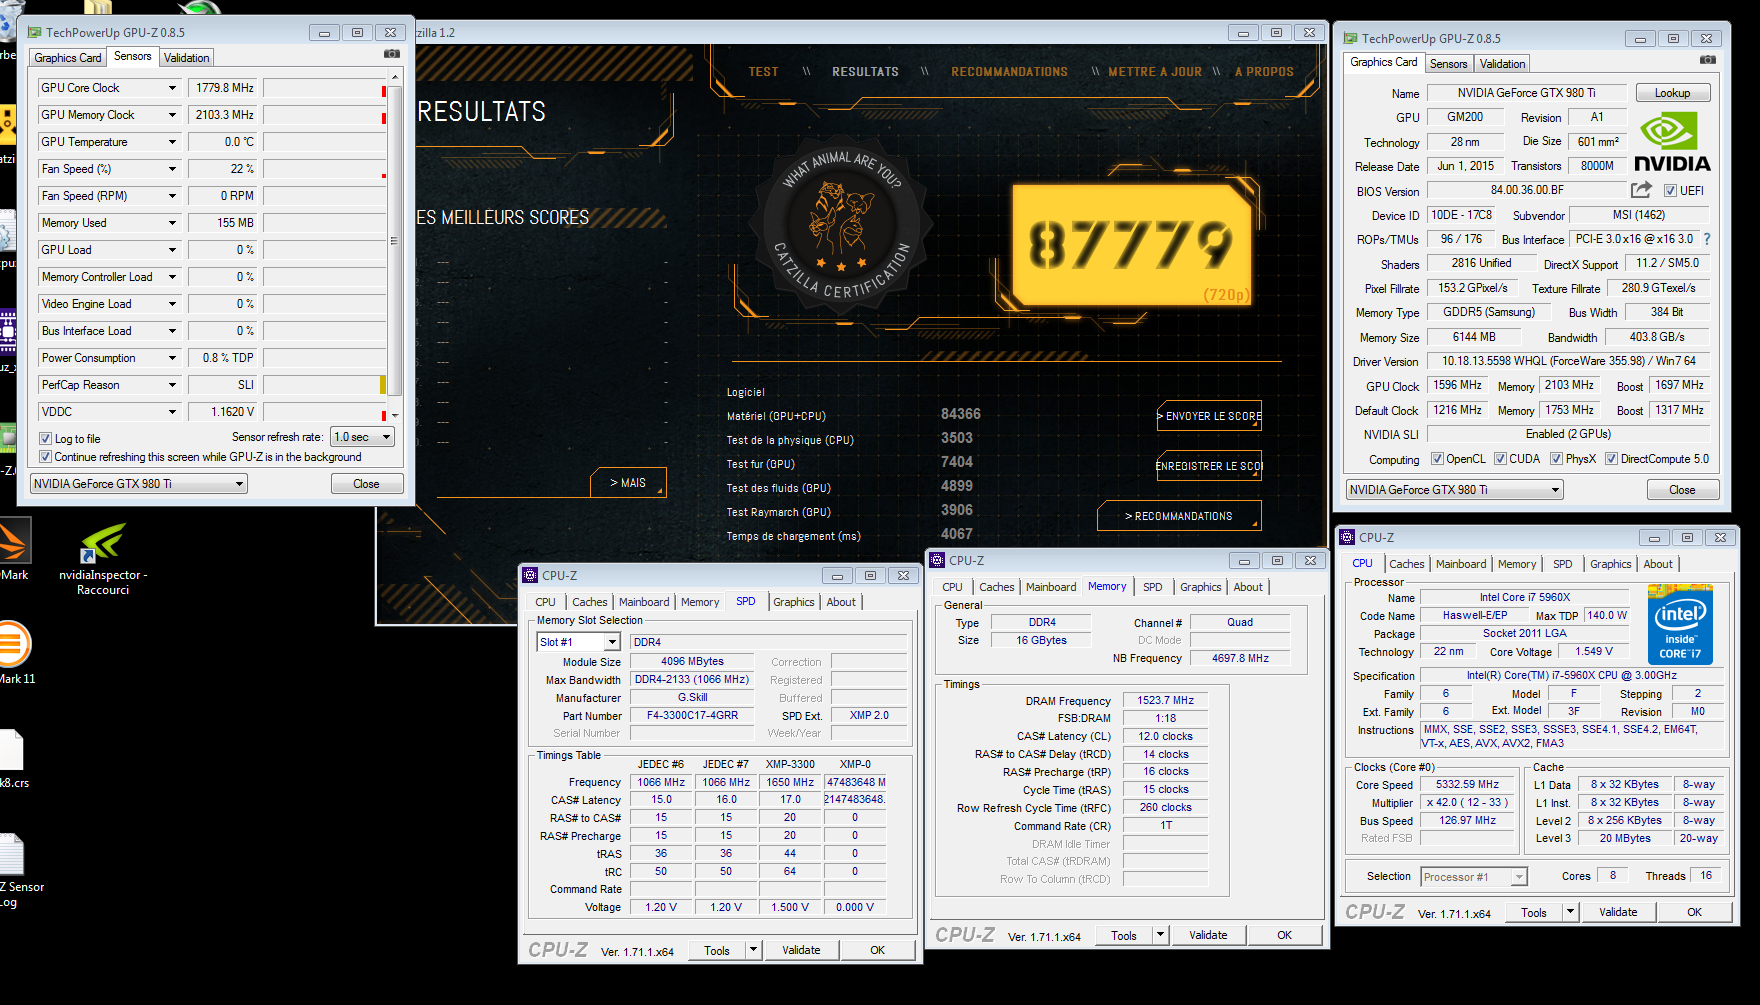The image size is (1760, 1005).
Task: Click the CPU-Z title icon of Memory window
Action: [x=937, y=560]
